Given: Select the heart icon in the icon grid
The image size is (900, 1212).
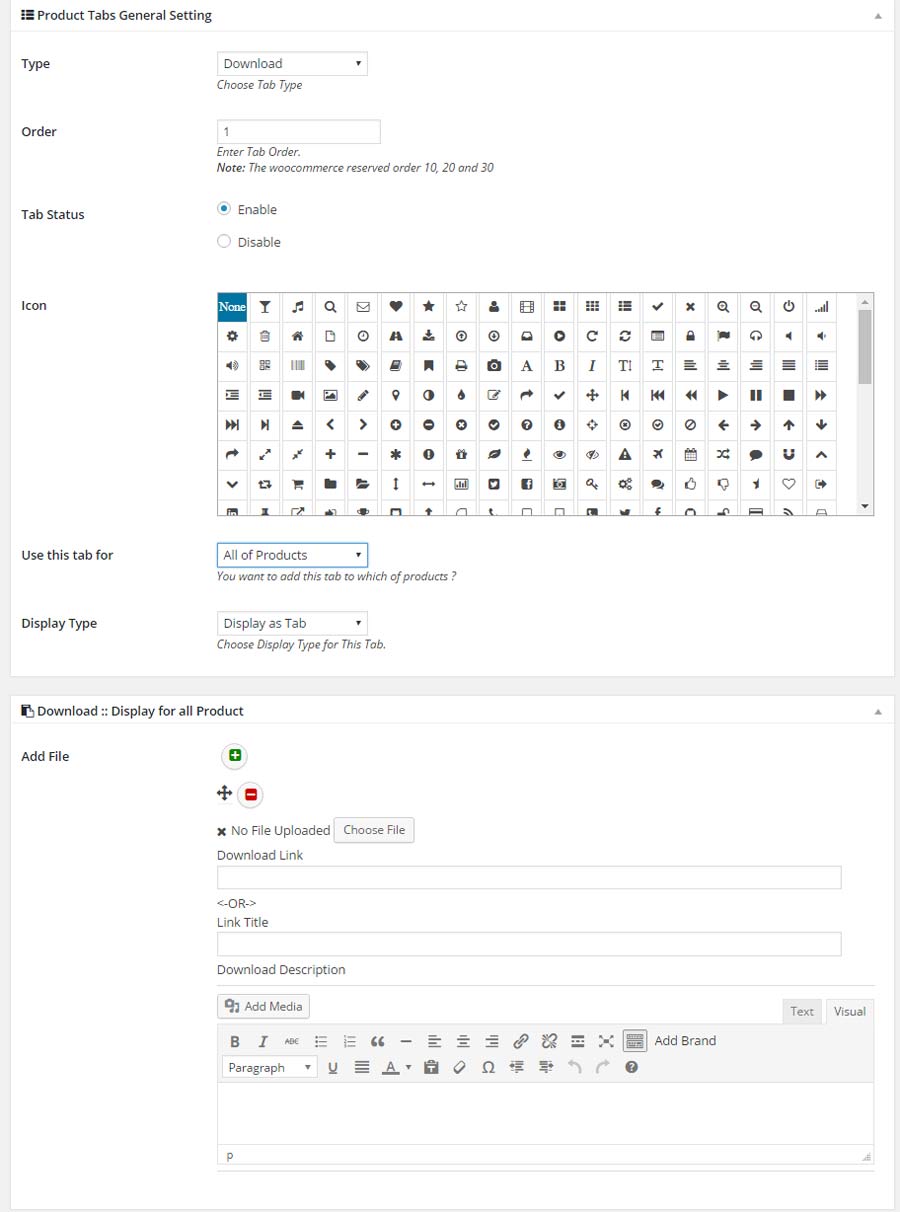Looking at the screenshot, I should click(x=396, y=306).
